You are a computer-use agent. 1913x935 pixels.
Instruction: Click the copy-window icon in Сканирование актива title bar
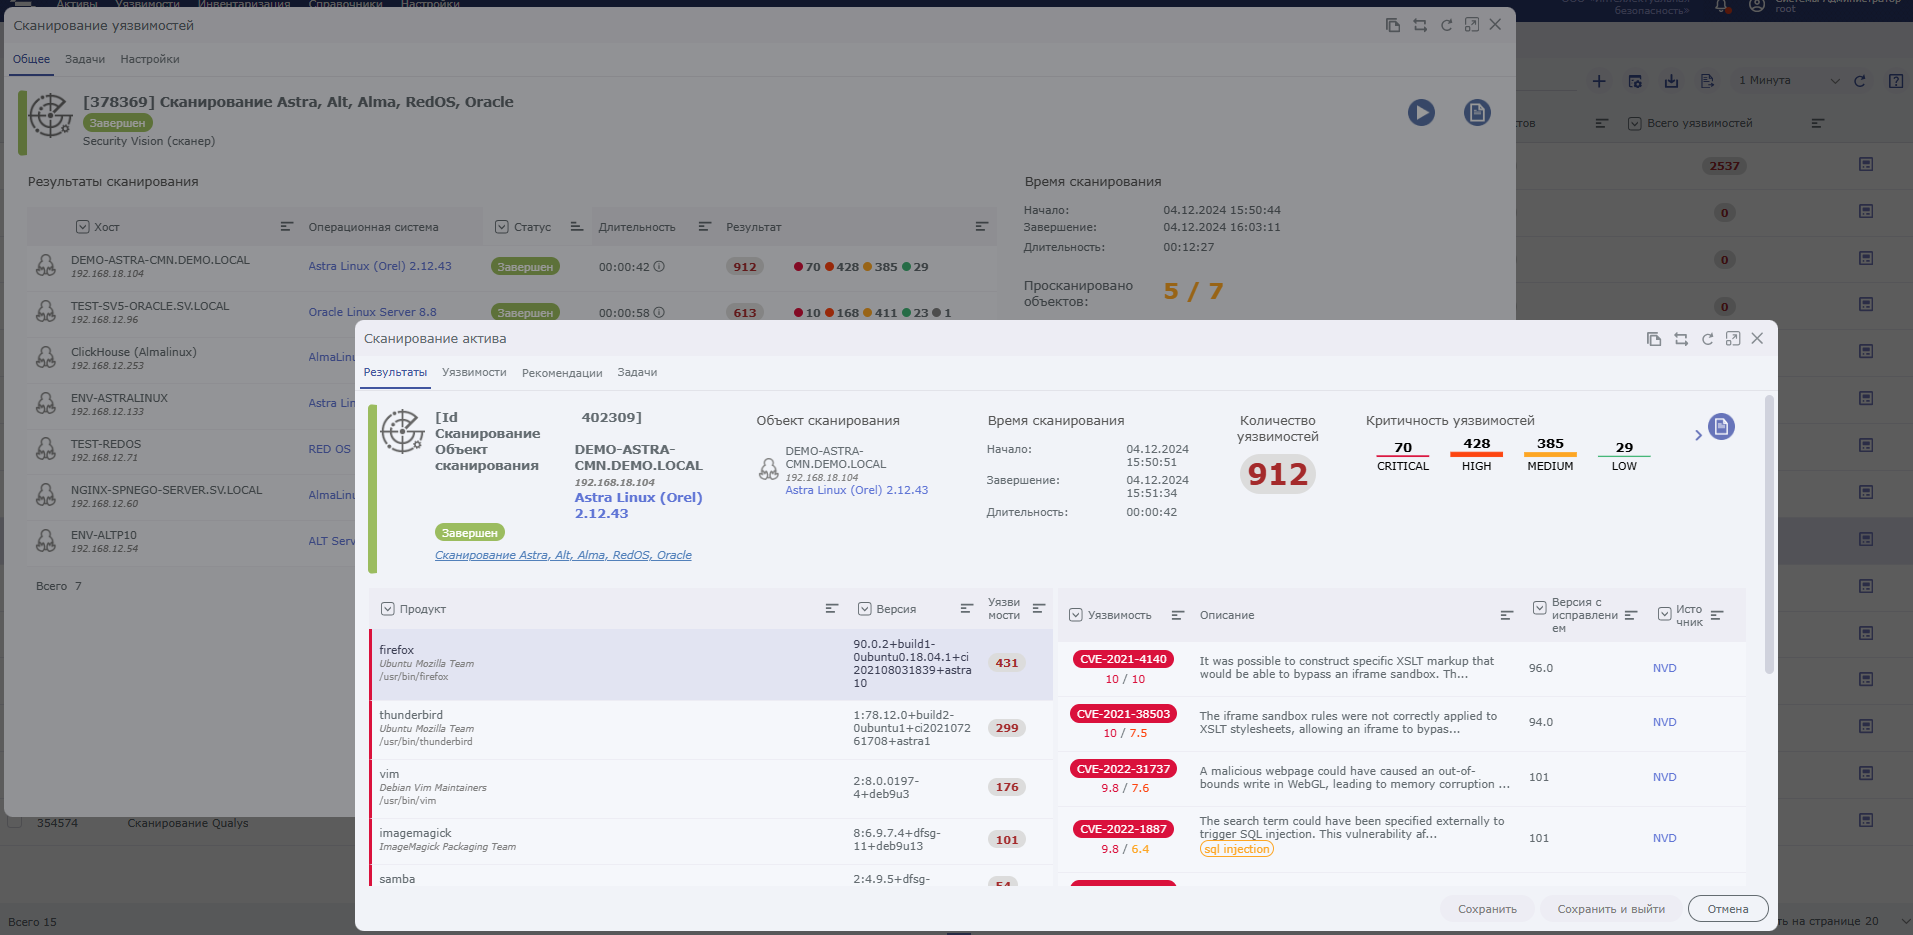(x=1654, y=339)
